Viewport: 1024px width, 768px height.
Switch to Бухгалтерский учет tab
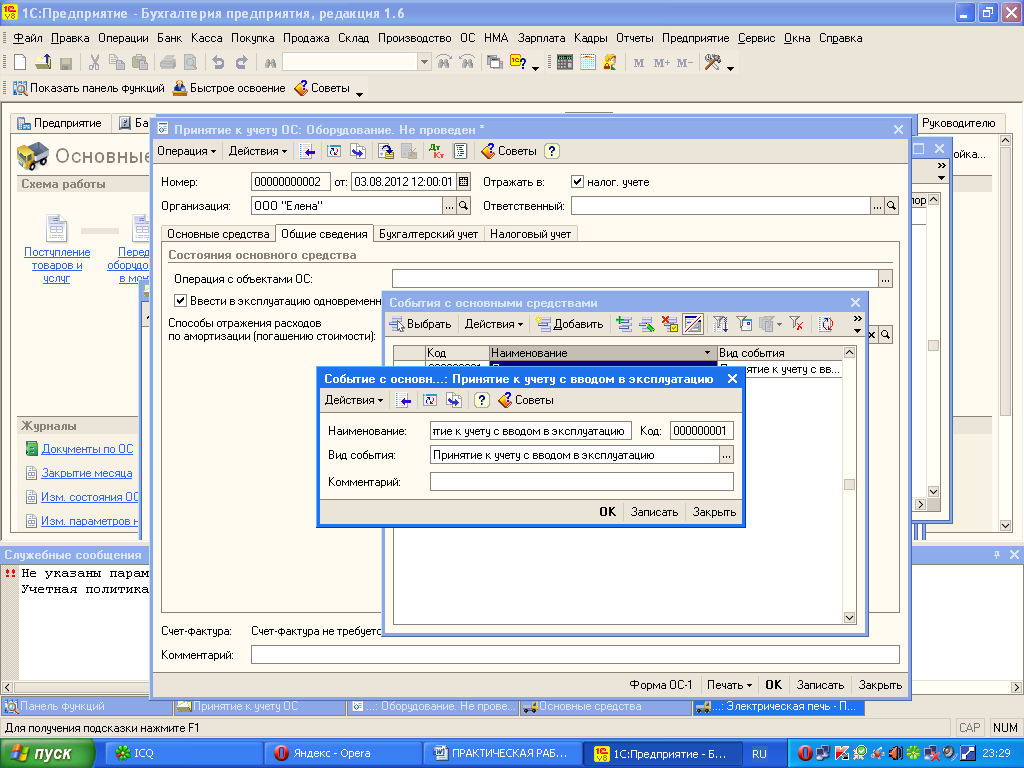pyautogui.click(x=428, y=234)
